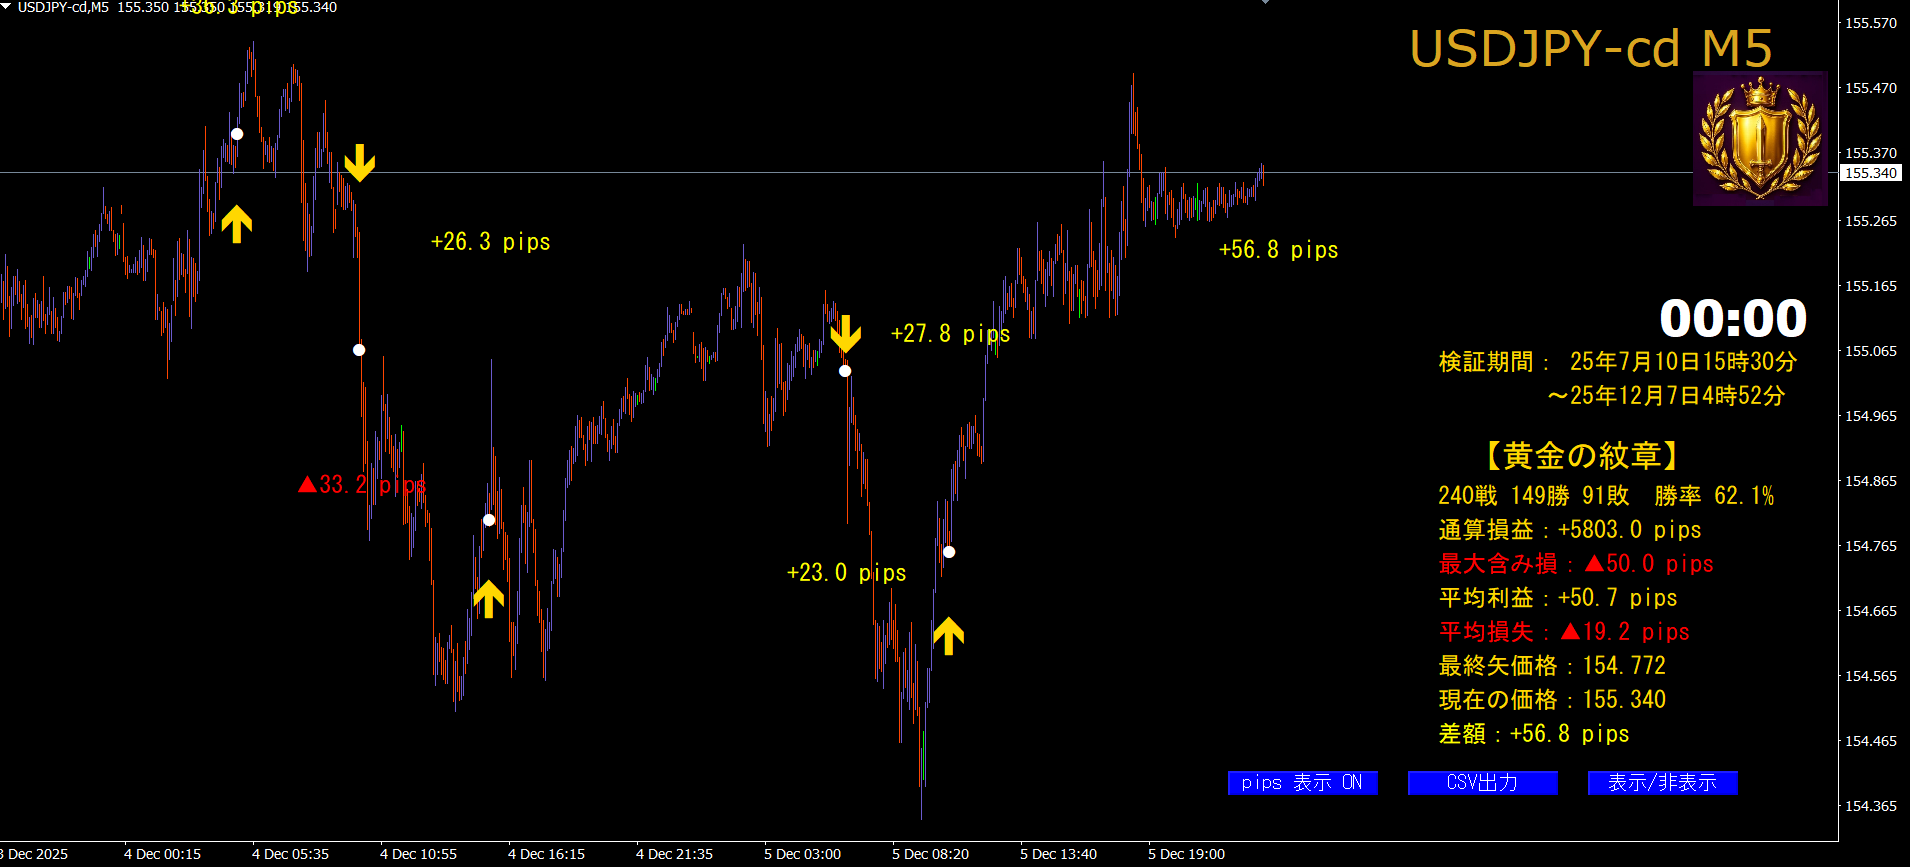
Task: Click the large USDJPY-cd M5 title
Action: pos(1591,49)
